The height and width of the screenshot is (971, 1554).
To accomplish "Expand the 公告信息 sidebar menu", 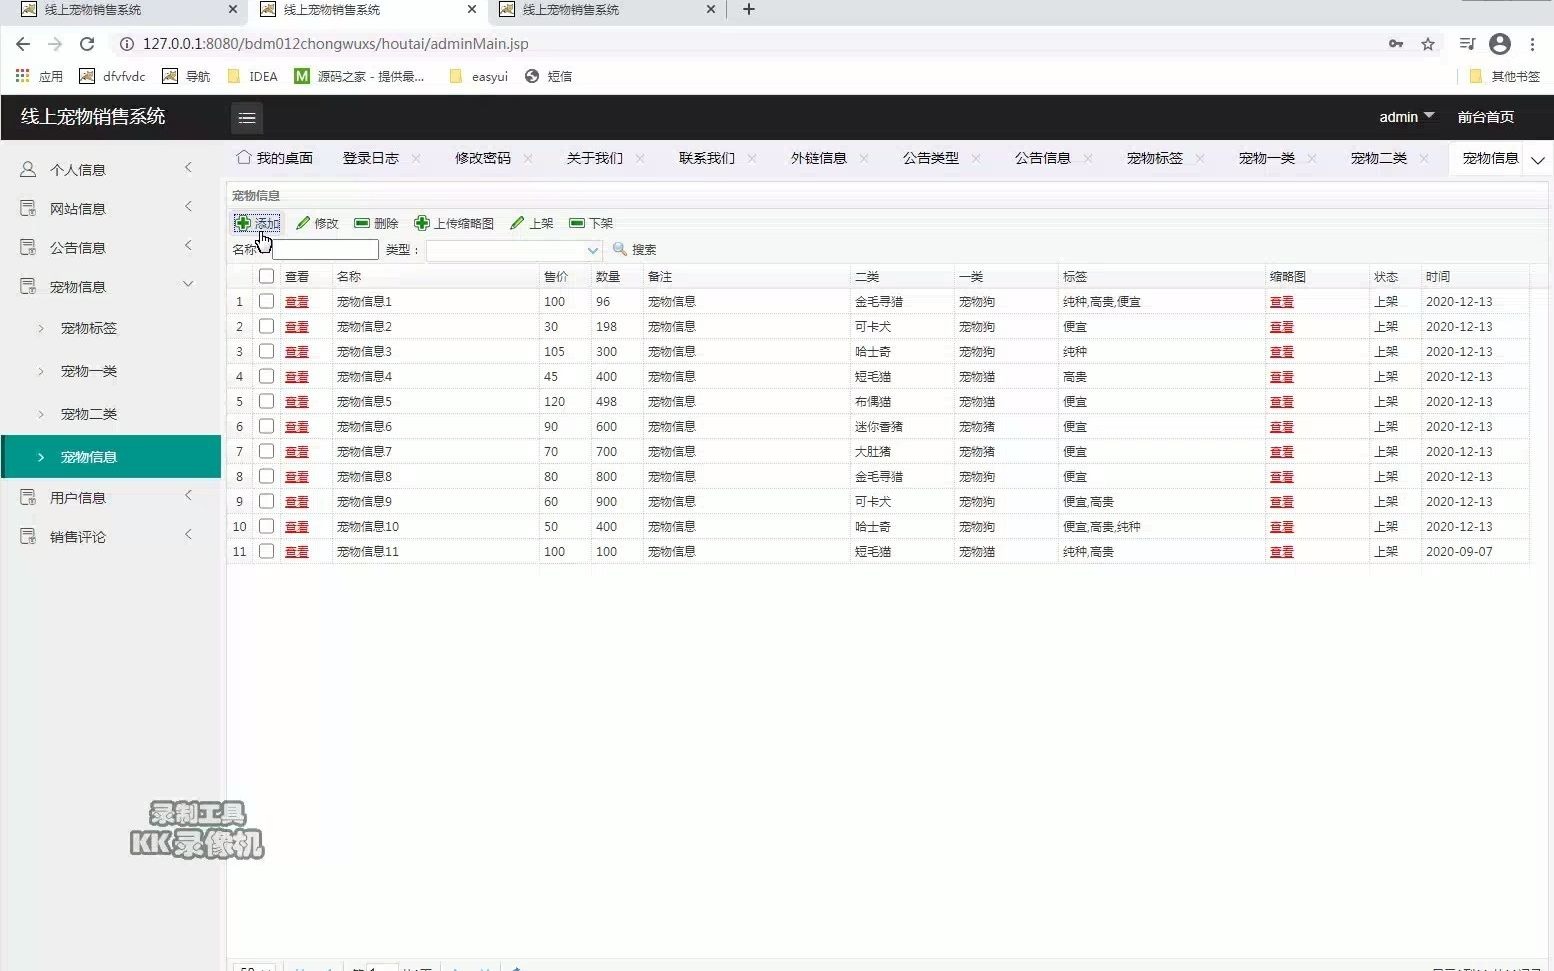I will [x=188, y=246].
